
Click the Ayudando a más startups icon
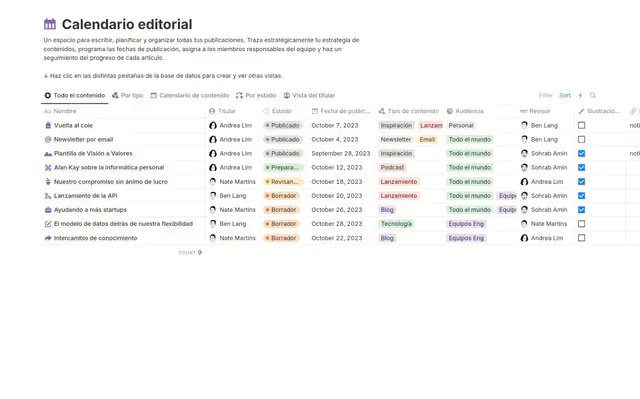48,210
